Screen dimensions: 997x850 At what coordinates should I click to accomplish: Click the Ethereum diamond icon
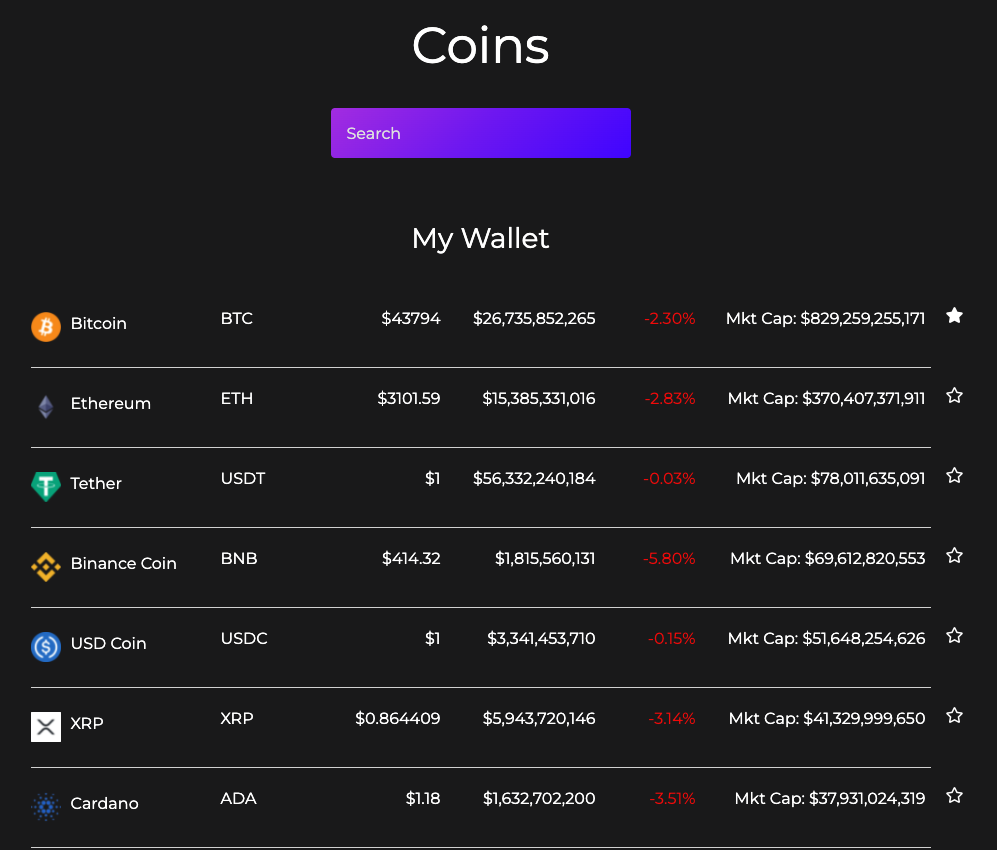45,407
